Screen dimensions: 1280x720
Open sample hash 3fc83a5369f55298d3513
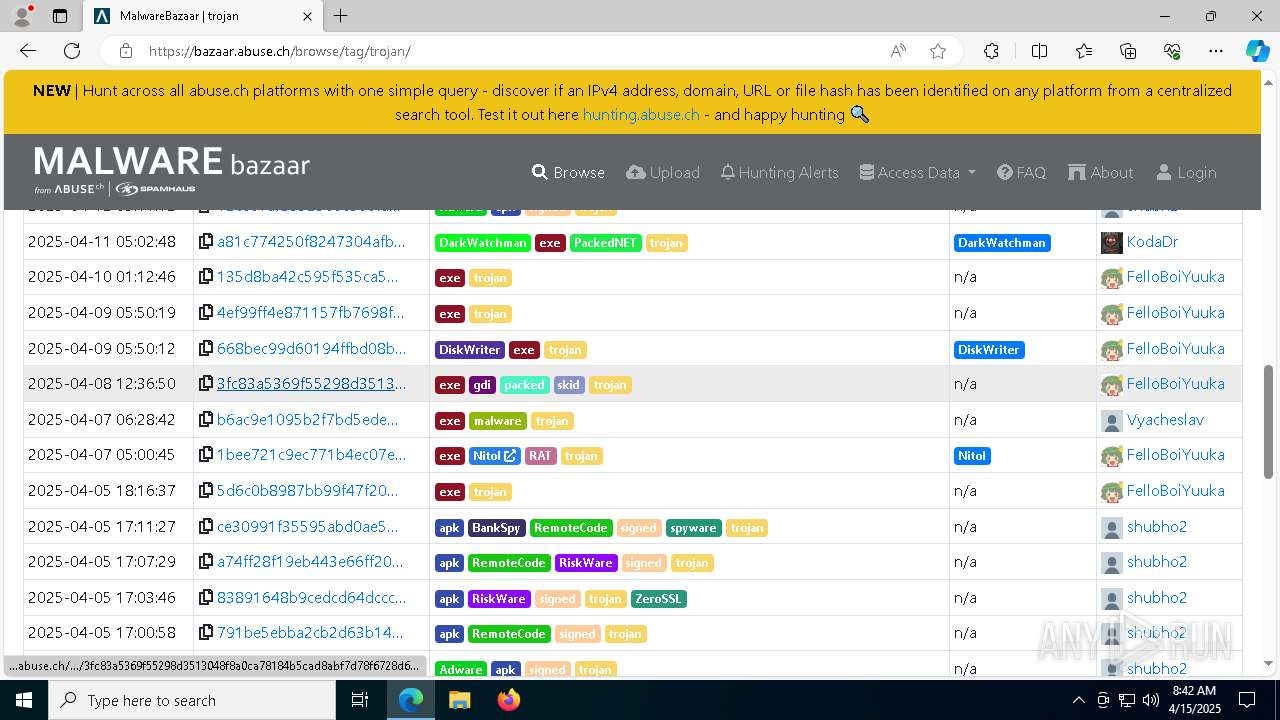point(311,384)
